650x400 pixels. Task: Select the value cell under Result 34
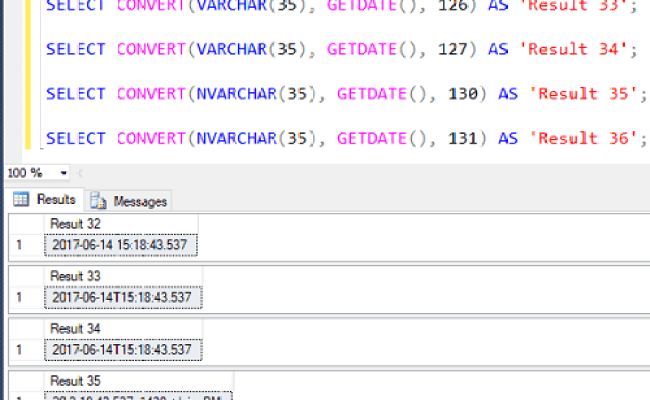[x=123, y=350]
